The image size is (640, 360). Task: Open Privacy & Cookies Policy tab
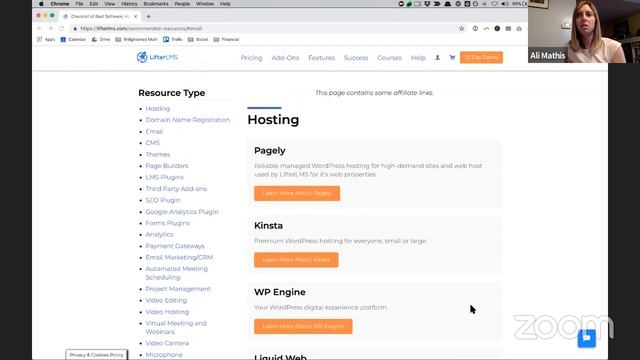pos(96,355)
